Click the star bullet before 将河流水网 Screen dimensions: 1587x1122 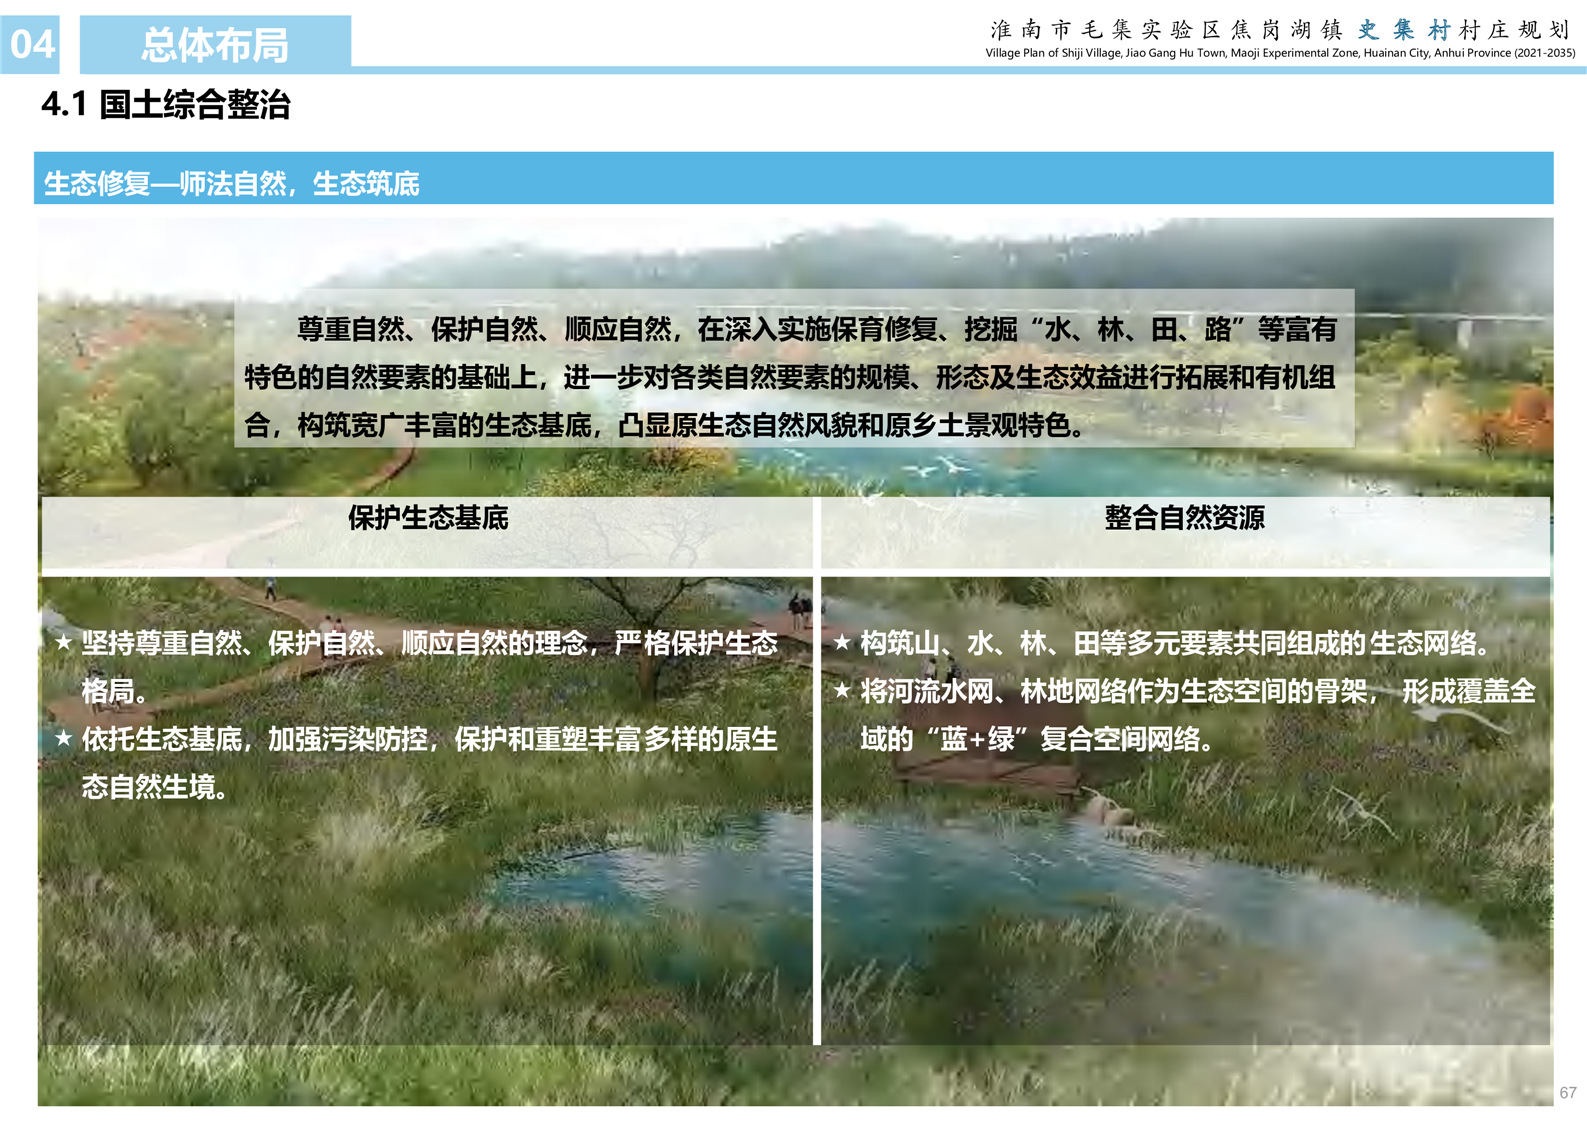click(842, 690)
